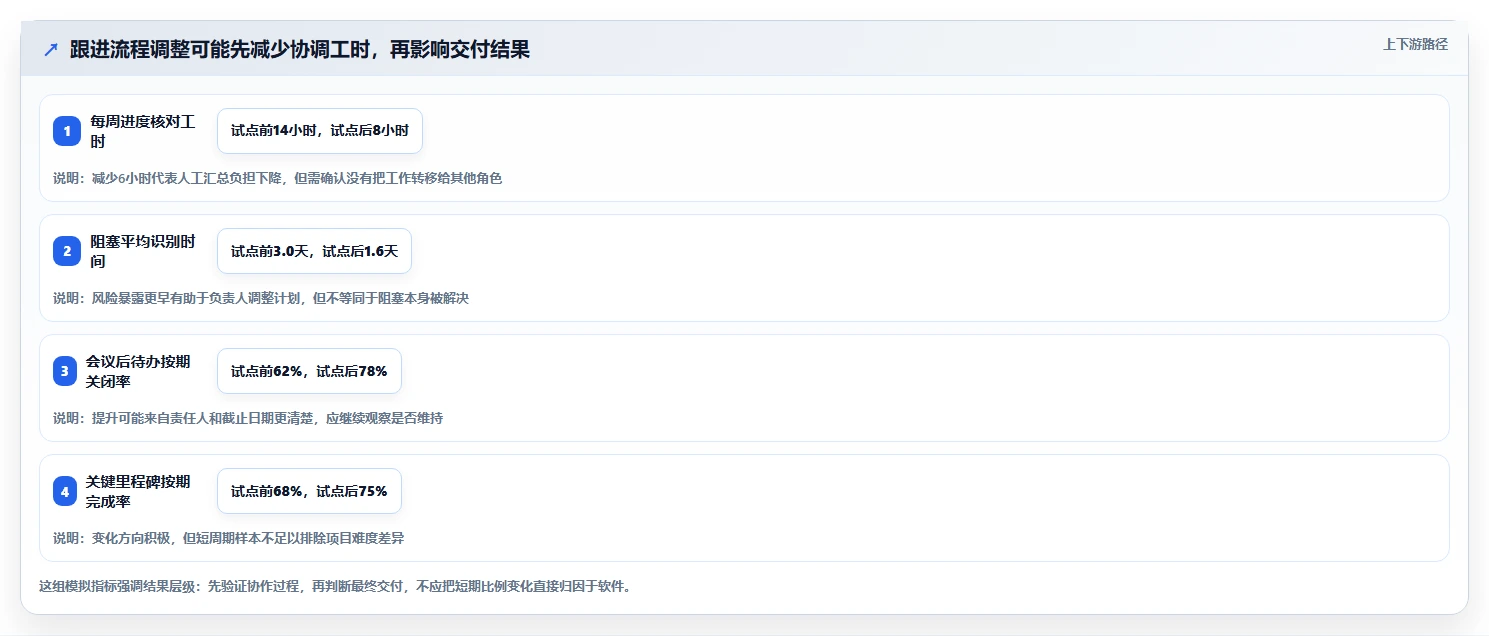Click the panel title 跟进流程调整可能先减少协调工时

pos(300,50)
